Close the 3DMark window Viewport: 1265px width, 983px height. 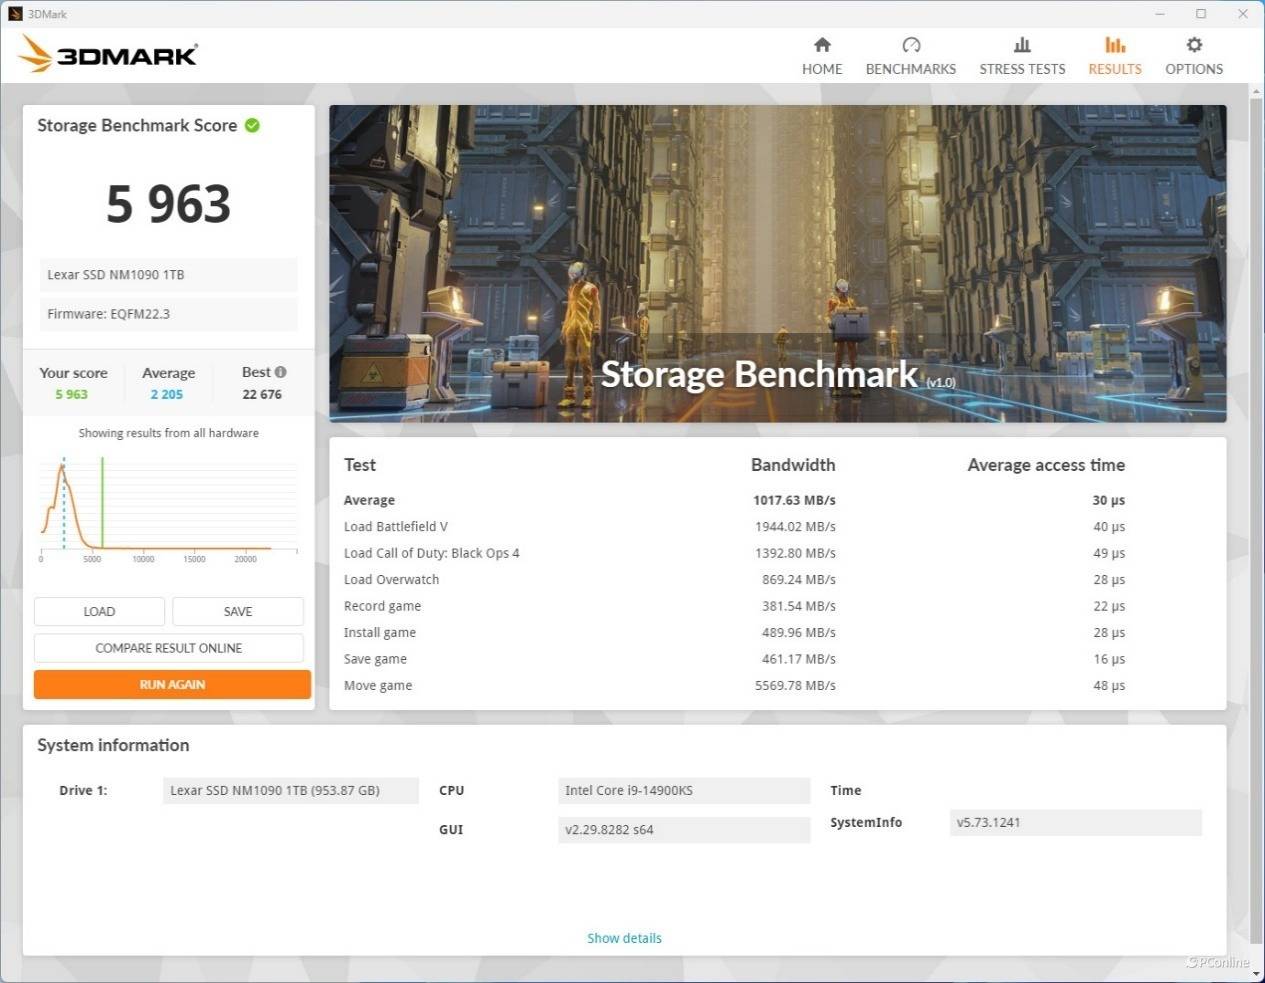[1243, 14]
